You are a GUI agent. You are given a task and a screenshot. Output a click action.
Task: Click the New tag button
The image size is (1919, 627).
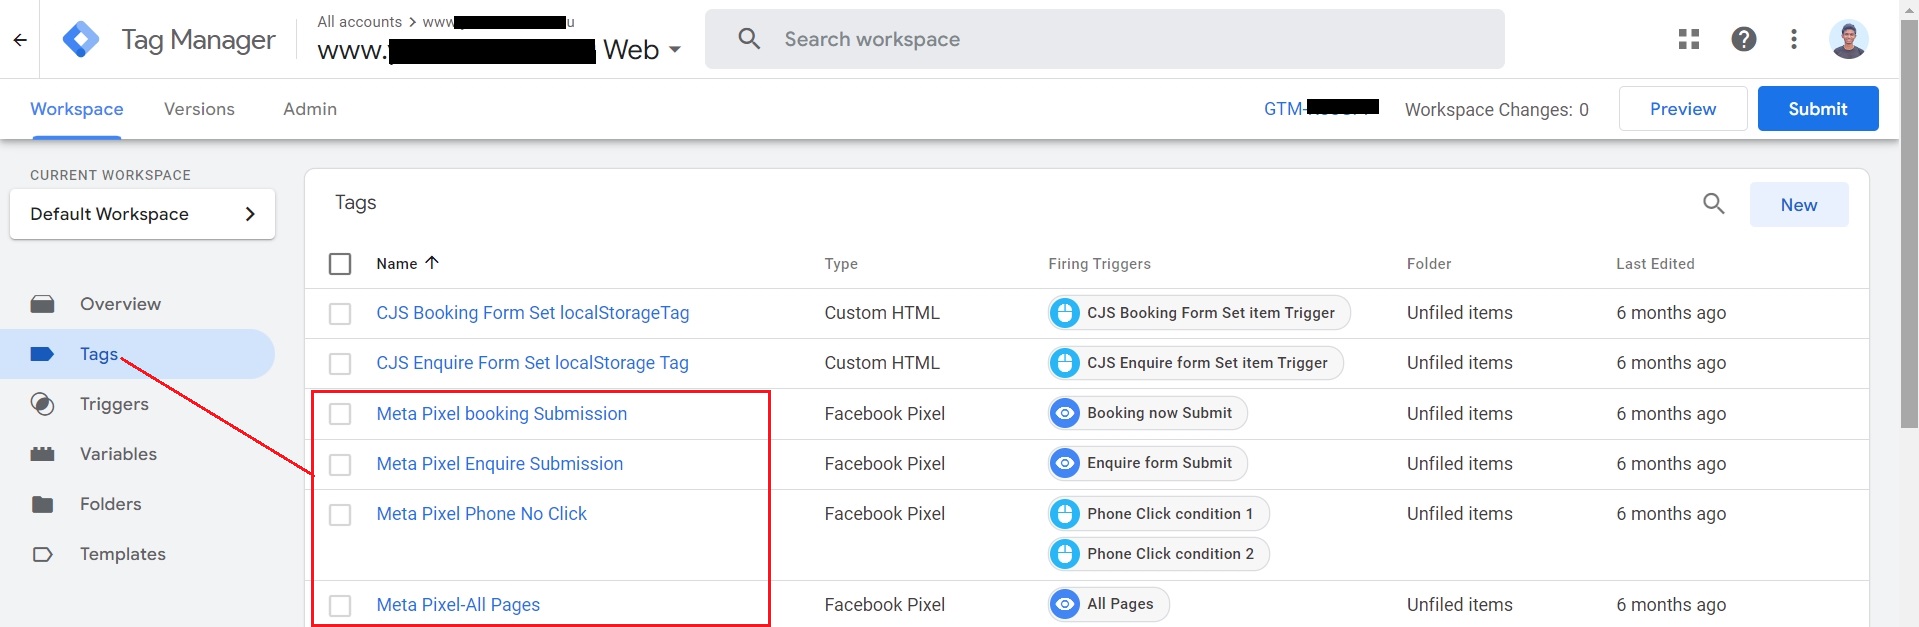pos(1799,205)
